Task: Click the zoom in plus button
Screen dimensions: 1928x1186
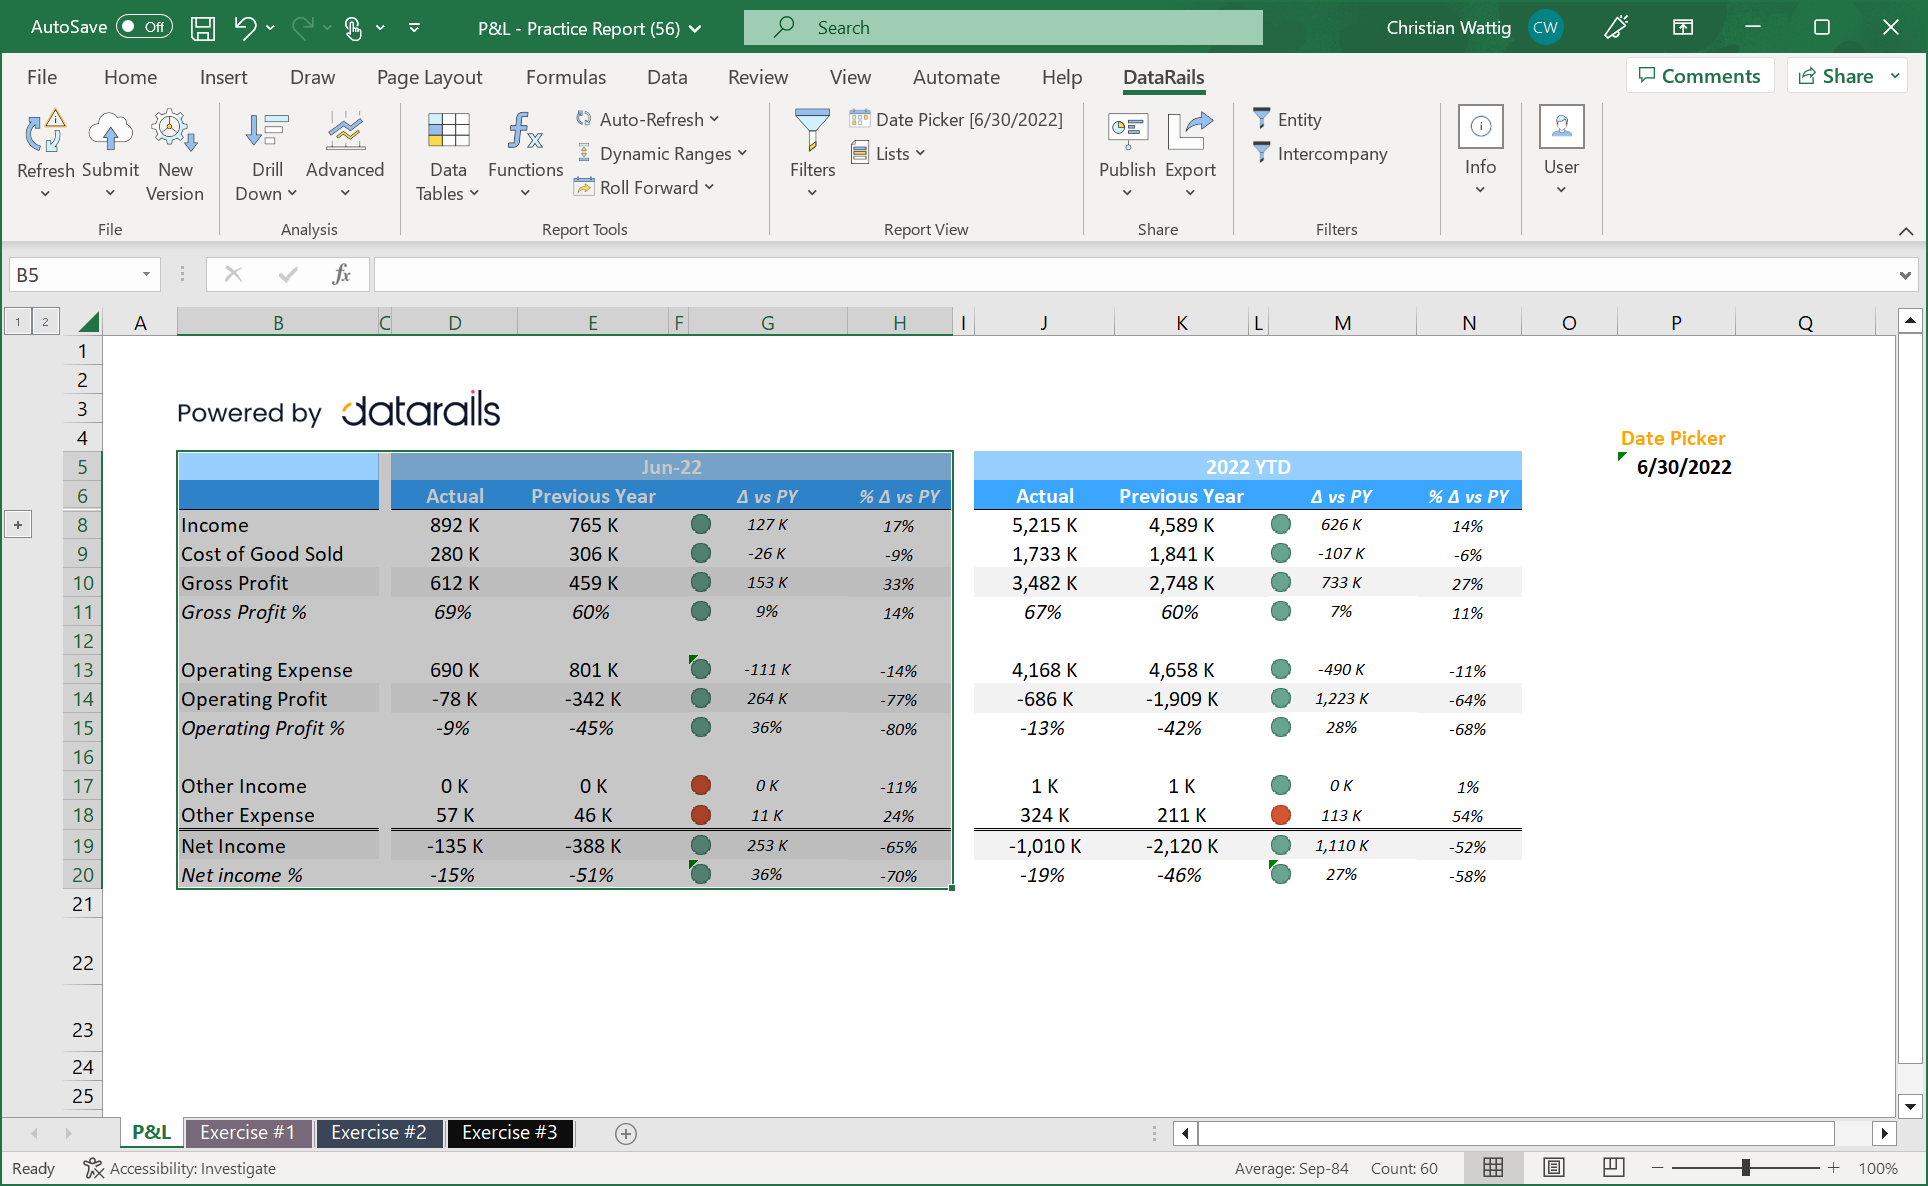Action: 1833,1168
